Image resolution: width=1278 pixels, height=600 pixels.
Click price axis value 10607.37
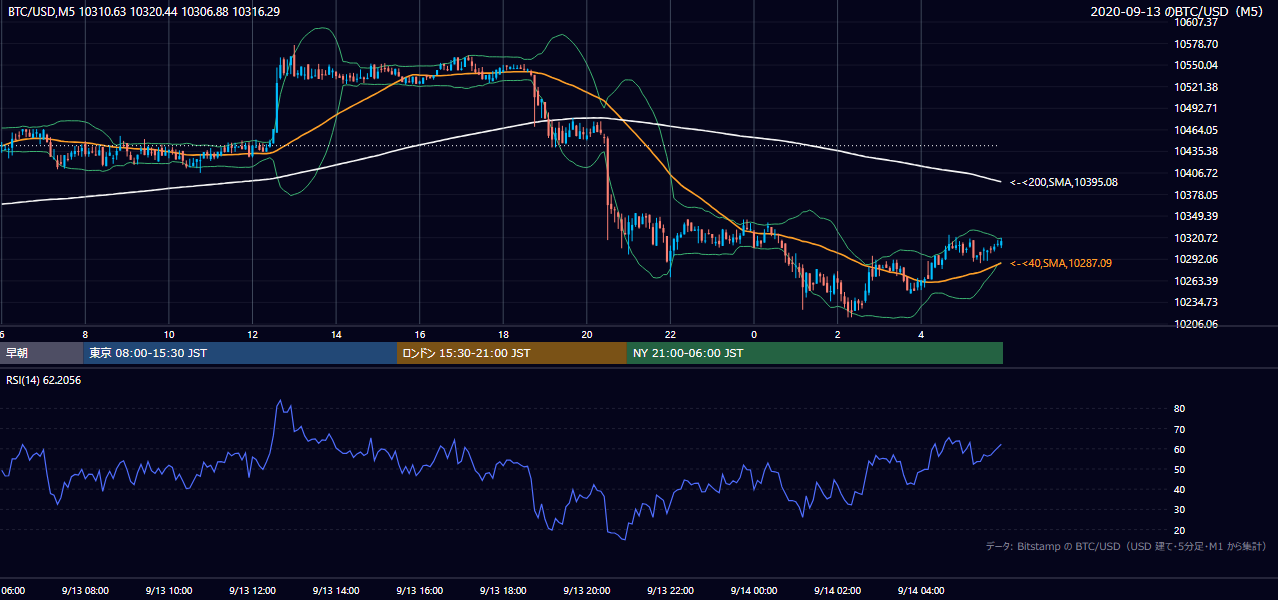pyautogui.click(x=1196, y=22)
